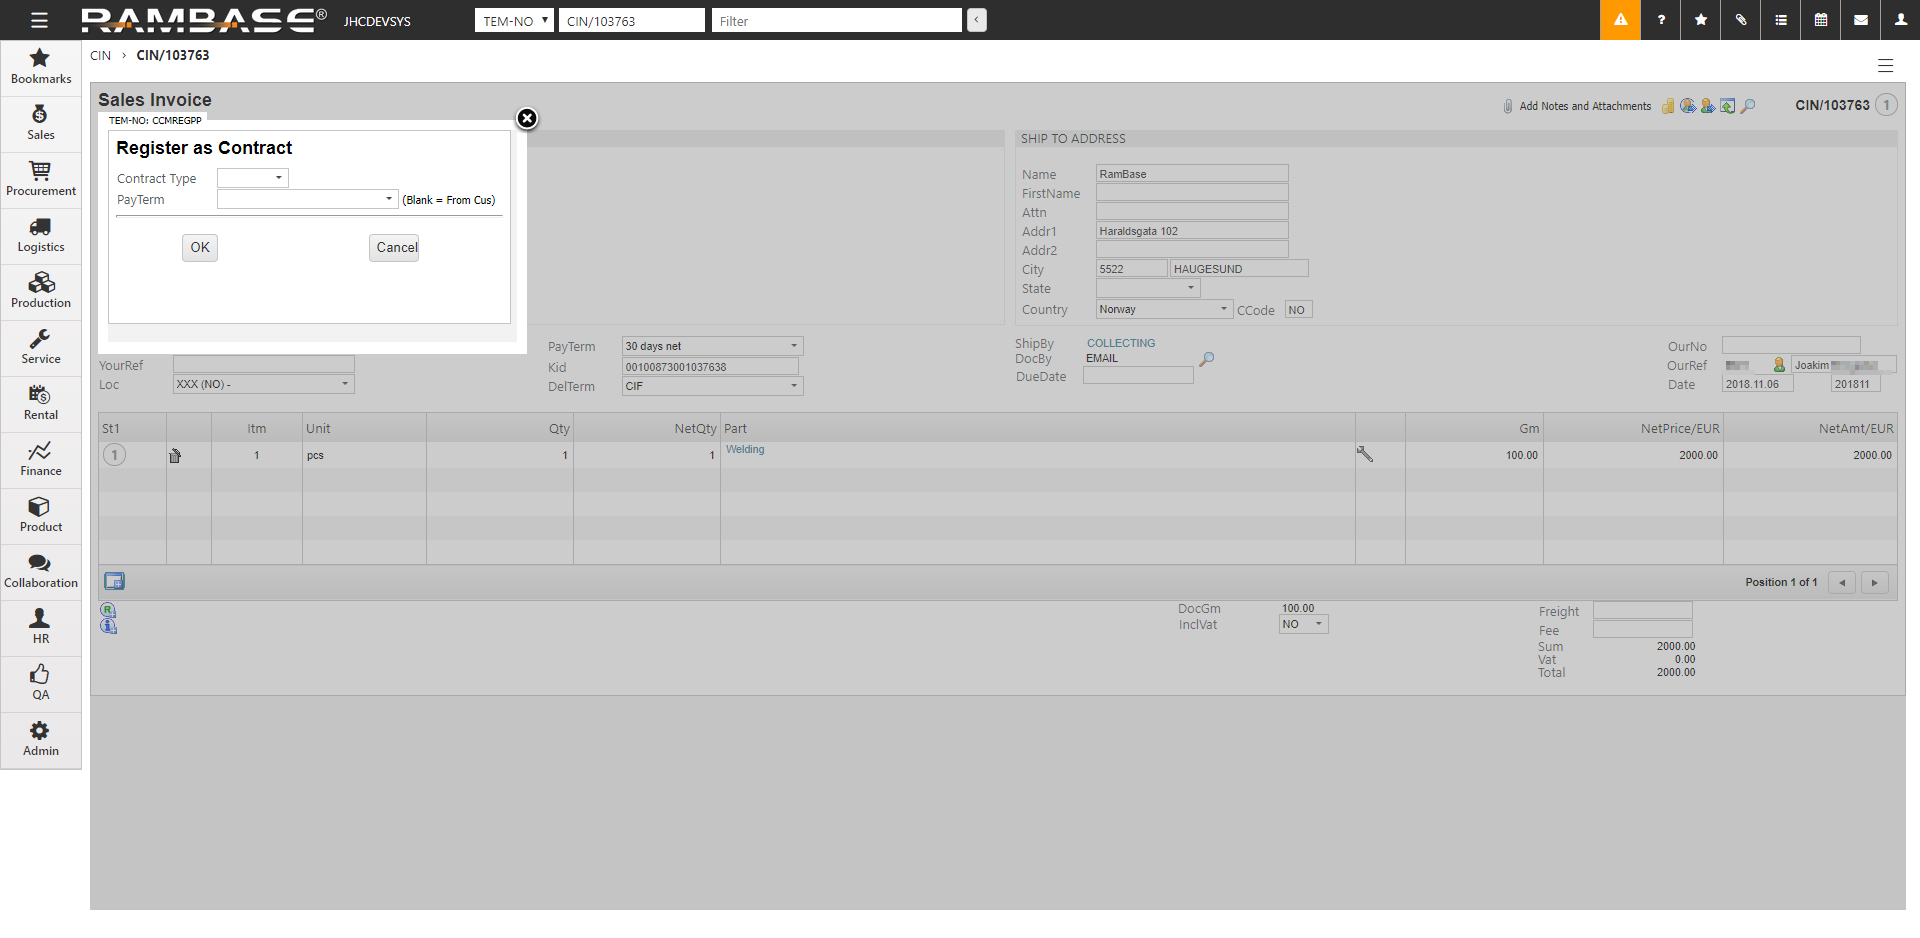Open the hamburger menu in the top bar
1920x938 pixels.
click(39, 20)
